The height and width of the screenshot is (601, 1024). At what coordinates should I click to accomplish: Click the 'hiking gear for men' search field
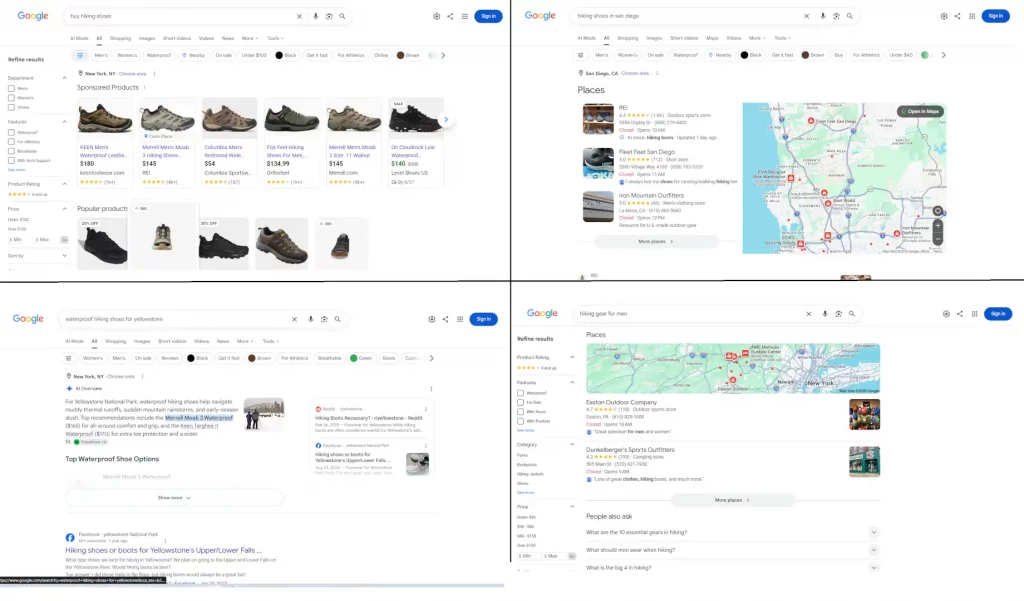[689, 314]
